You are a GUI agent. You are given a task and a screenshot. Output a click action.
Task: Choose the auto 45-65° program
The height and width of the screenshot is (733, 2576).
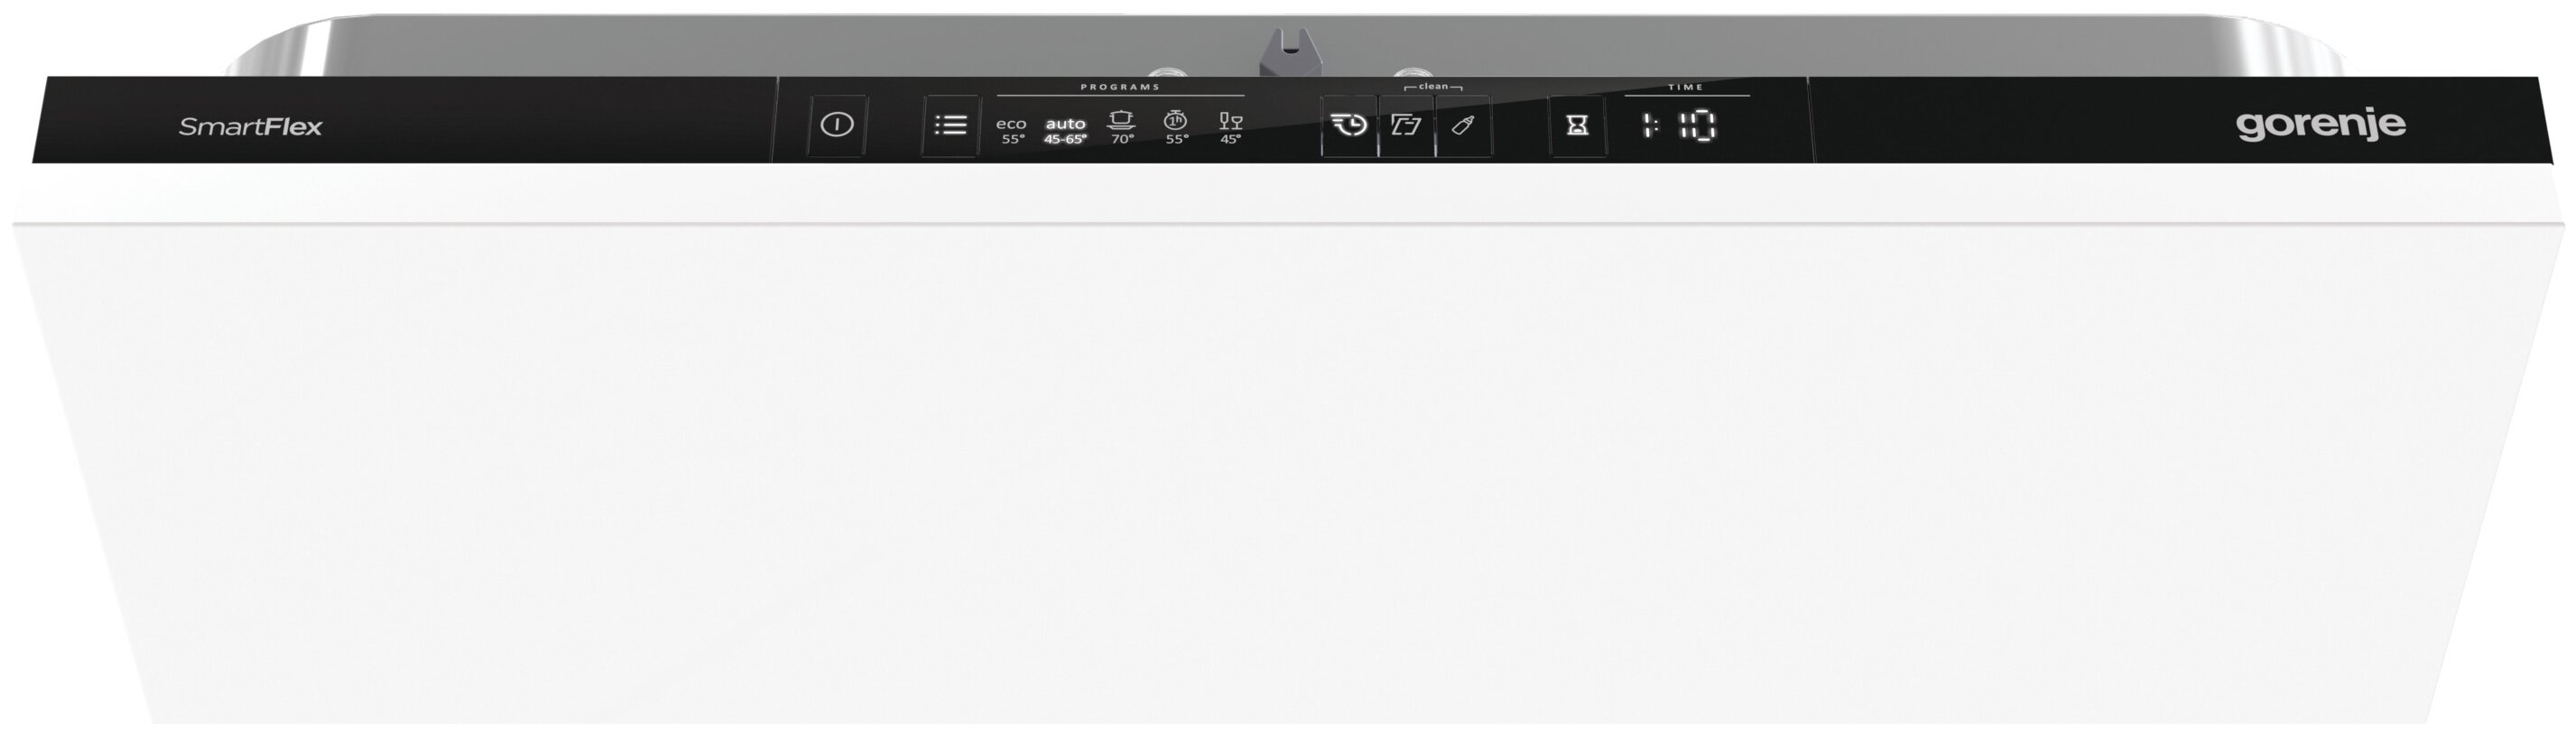(1065, 130)
